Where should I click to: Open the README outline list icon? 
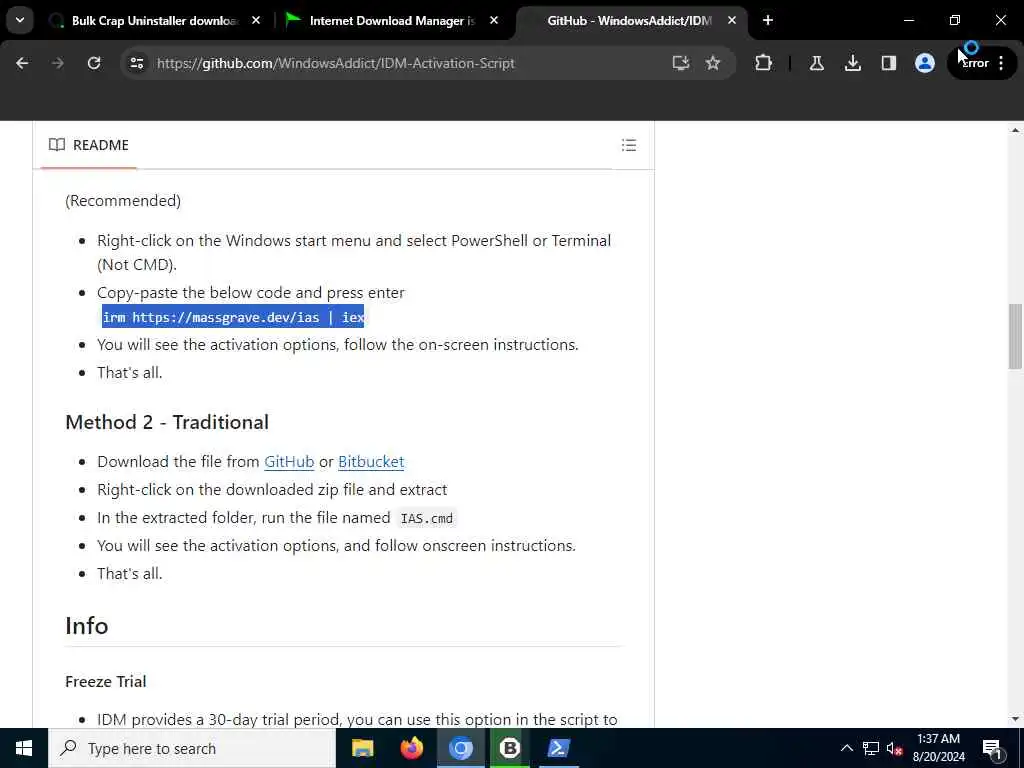(628, 145)
